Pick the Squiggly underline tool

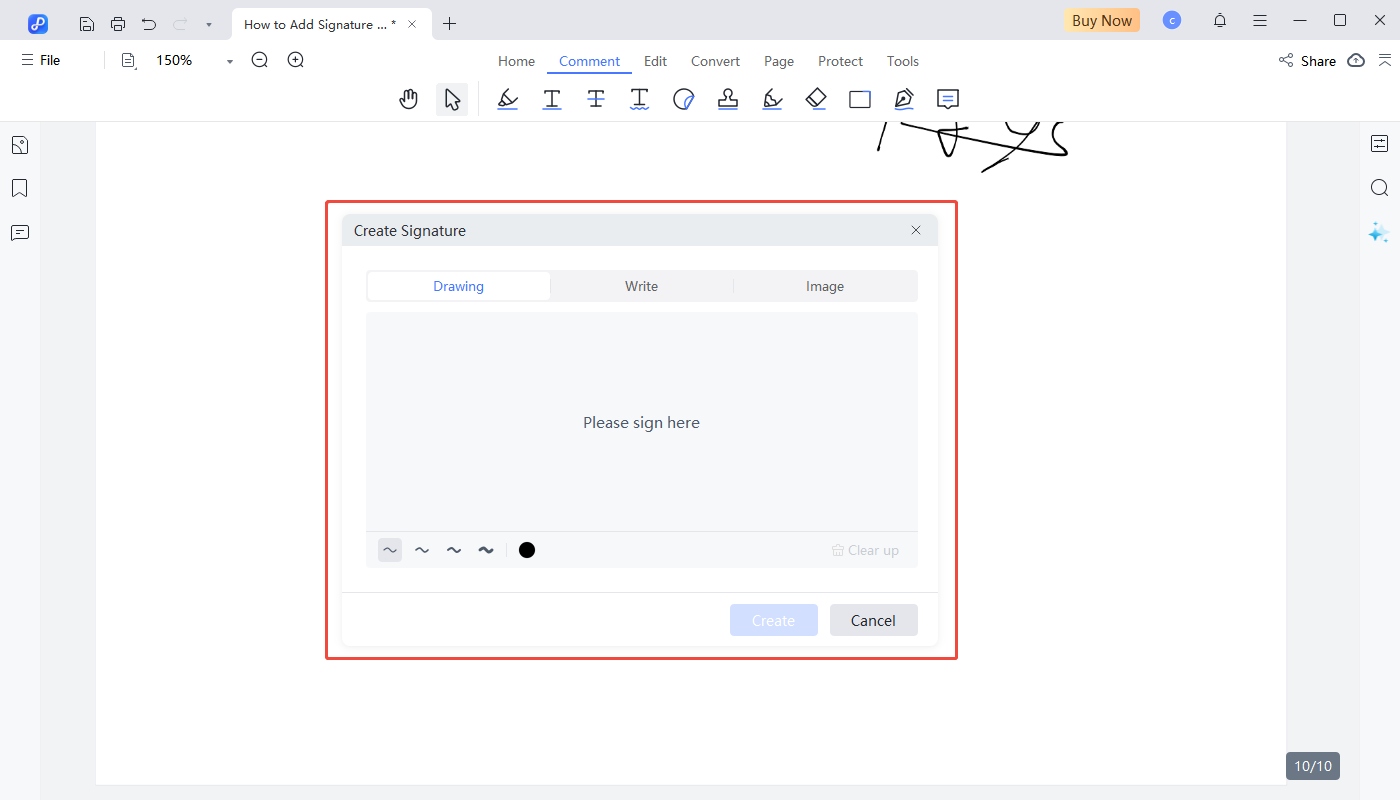(640, 99)
